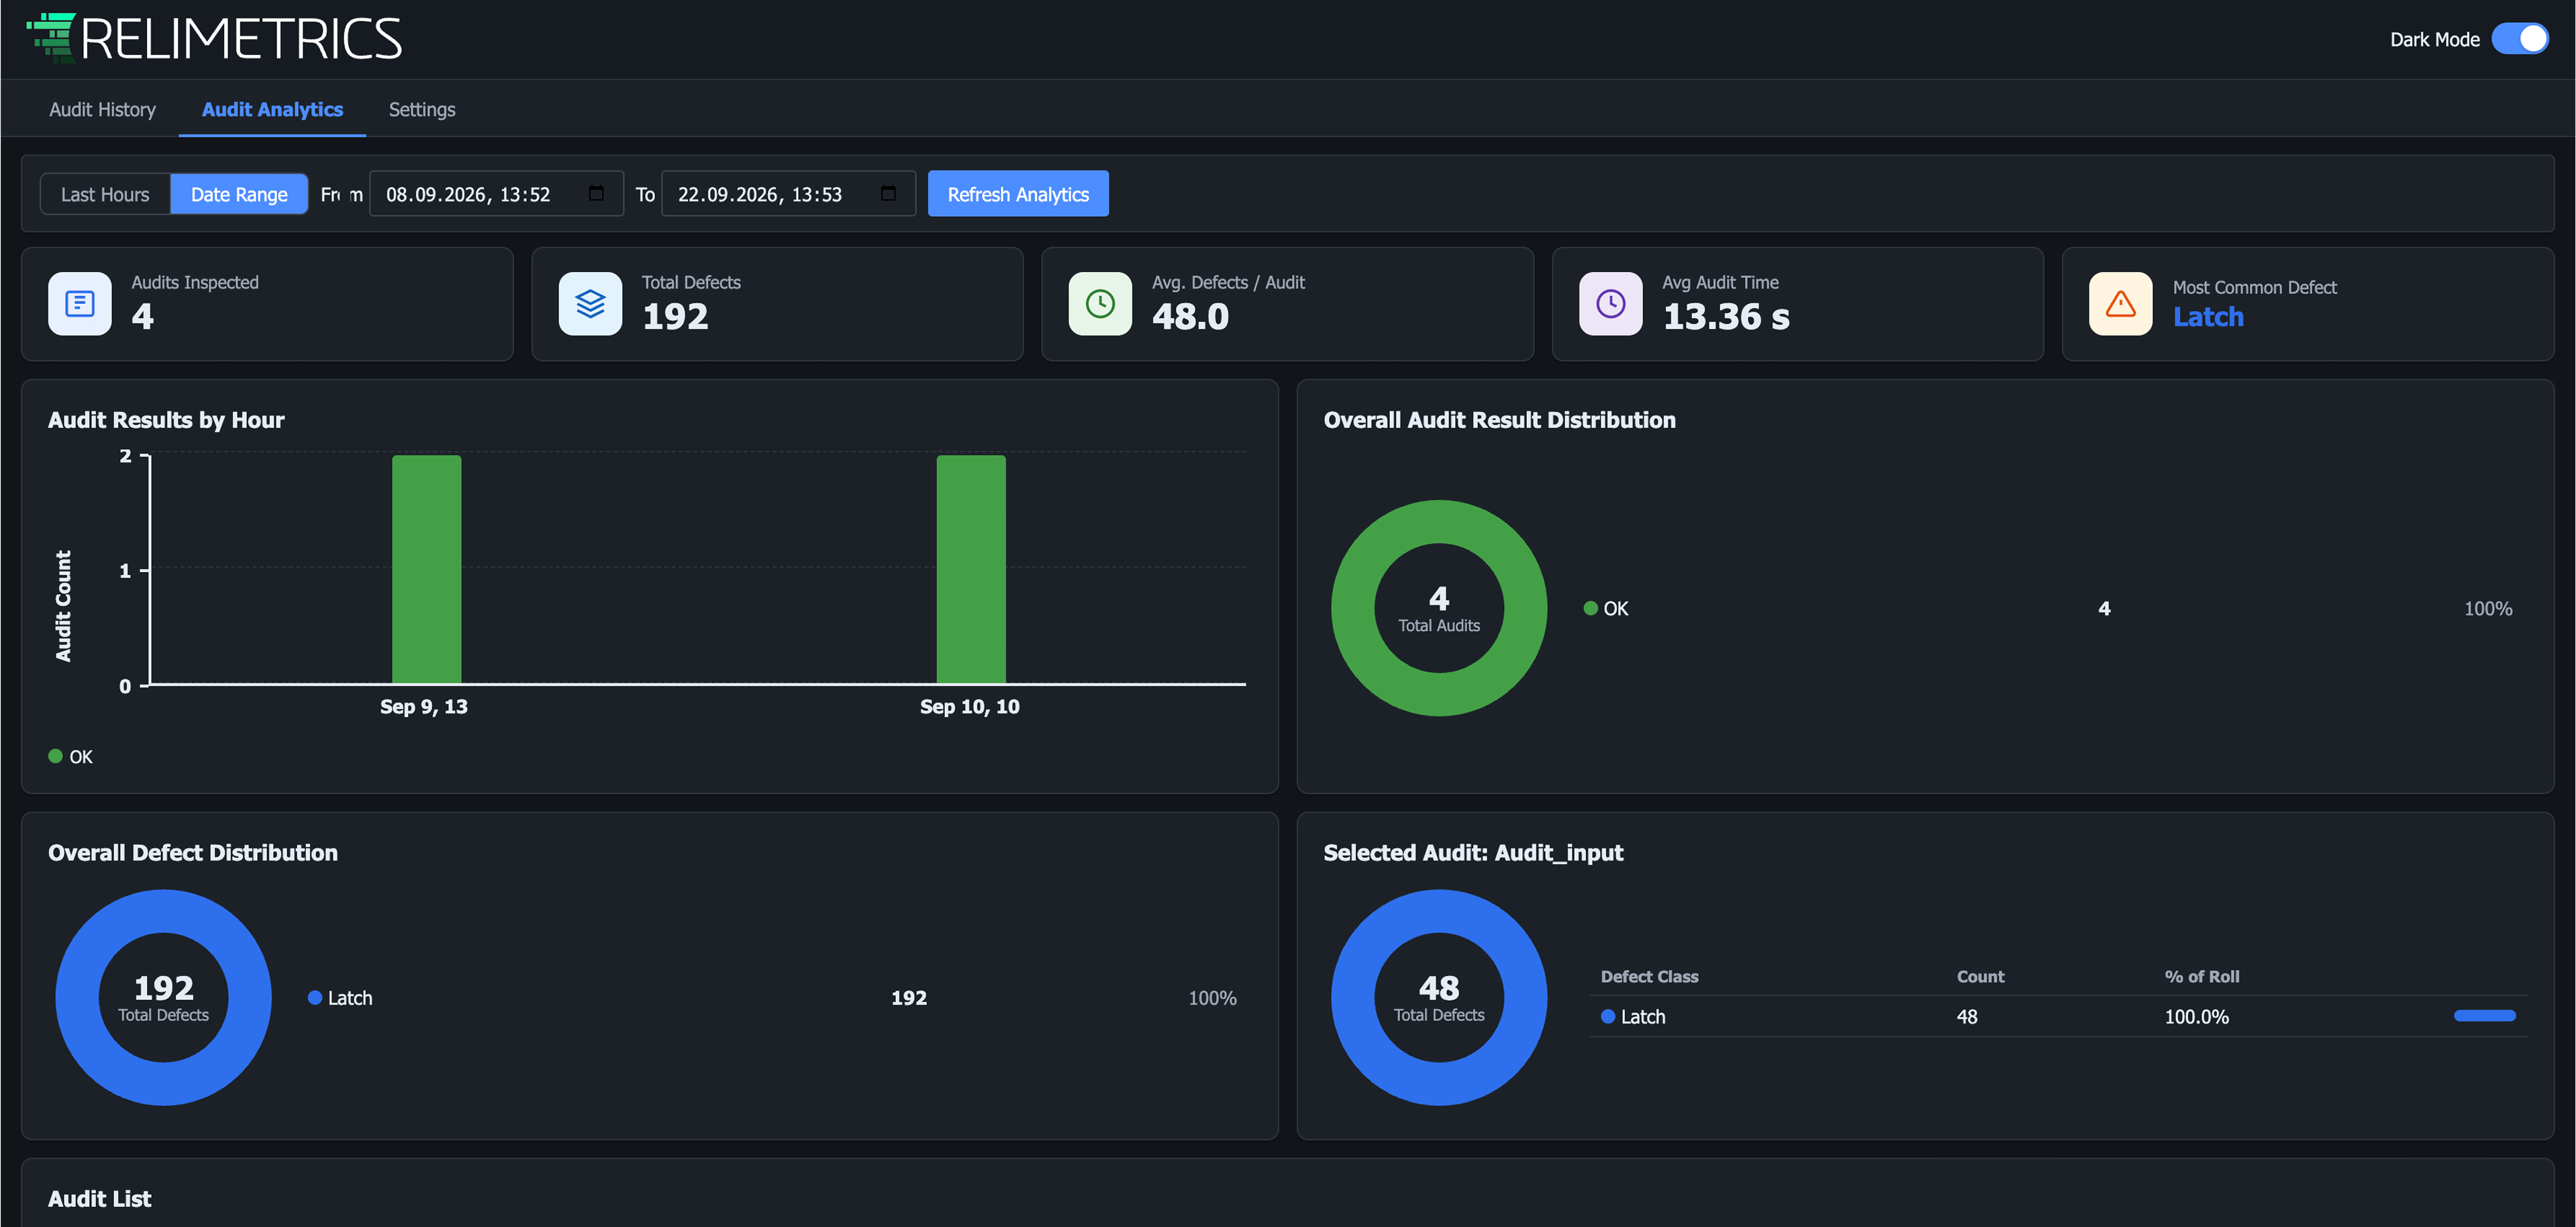Open the From date calendar picker icon

tap(596, 194)
